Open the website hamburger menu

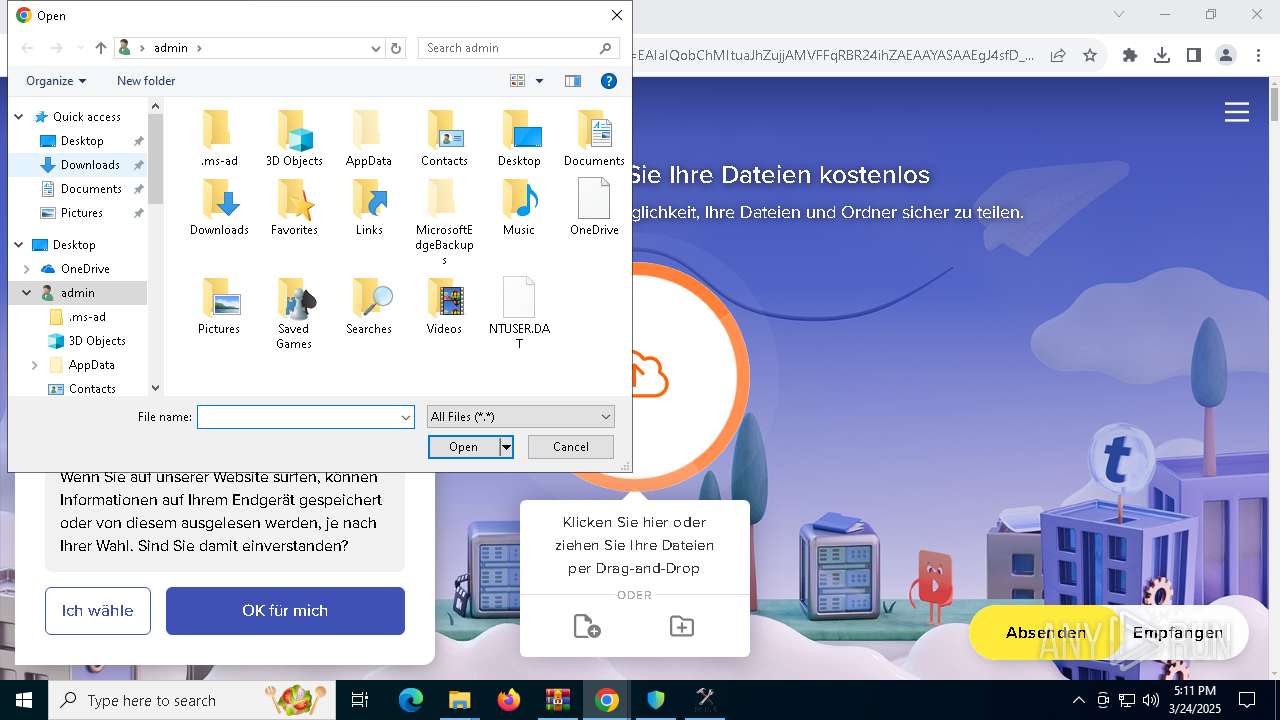point(1237,112)
